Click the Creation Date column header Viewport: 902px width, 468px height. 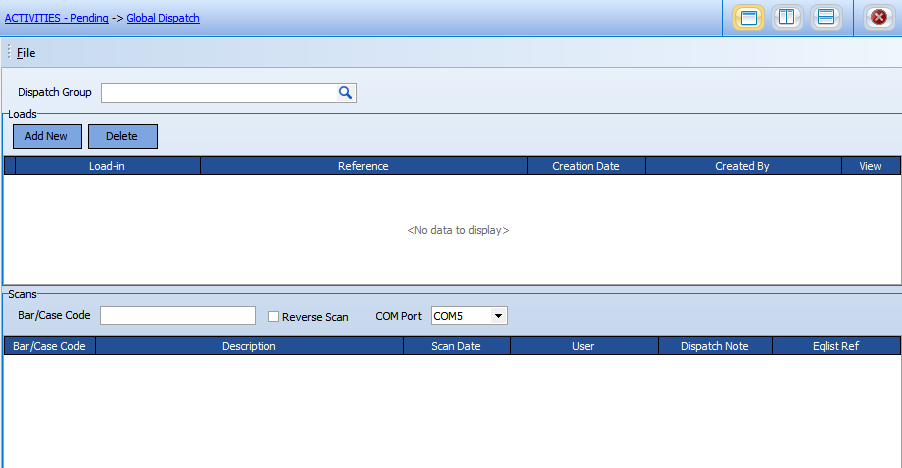click(586, 166)
